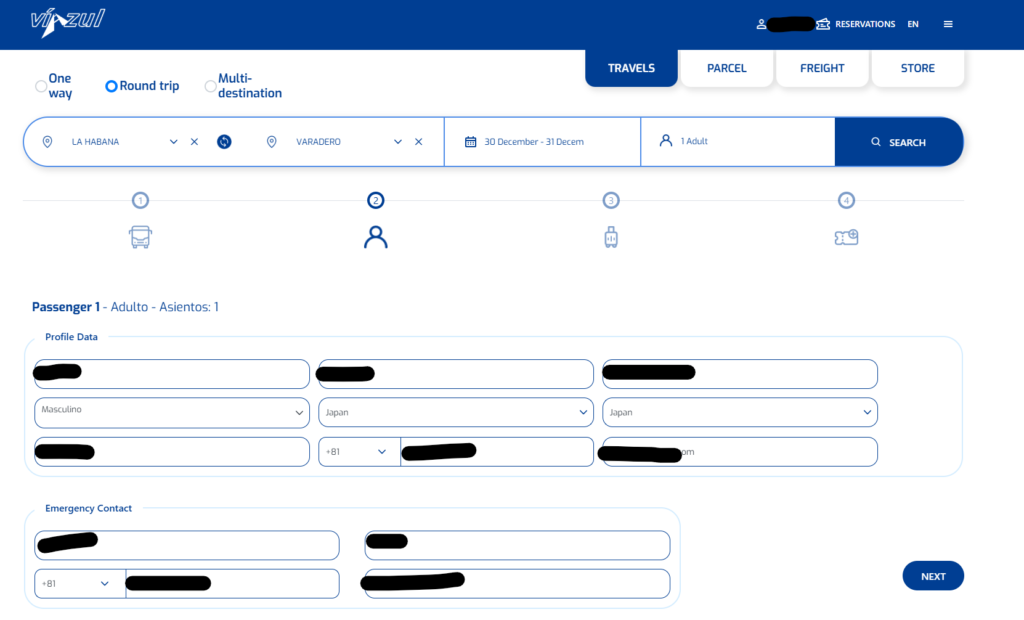The image size is (1024, 620).
Task: Open the hamburger menu icon
Action: [948, 24]
